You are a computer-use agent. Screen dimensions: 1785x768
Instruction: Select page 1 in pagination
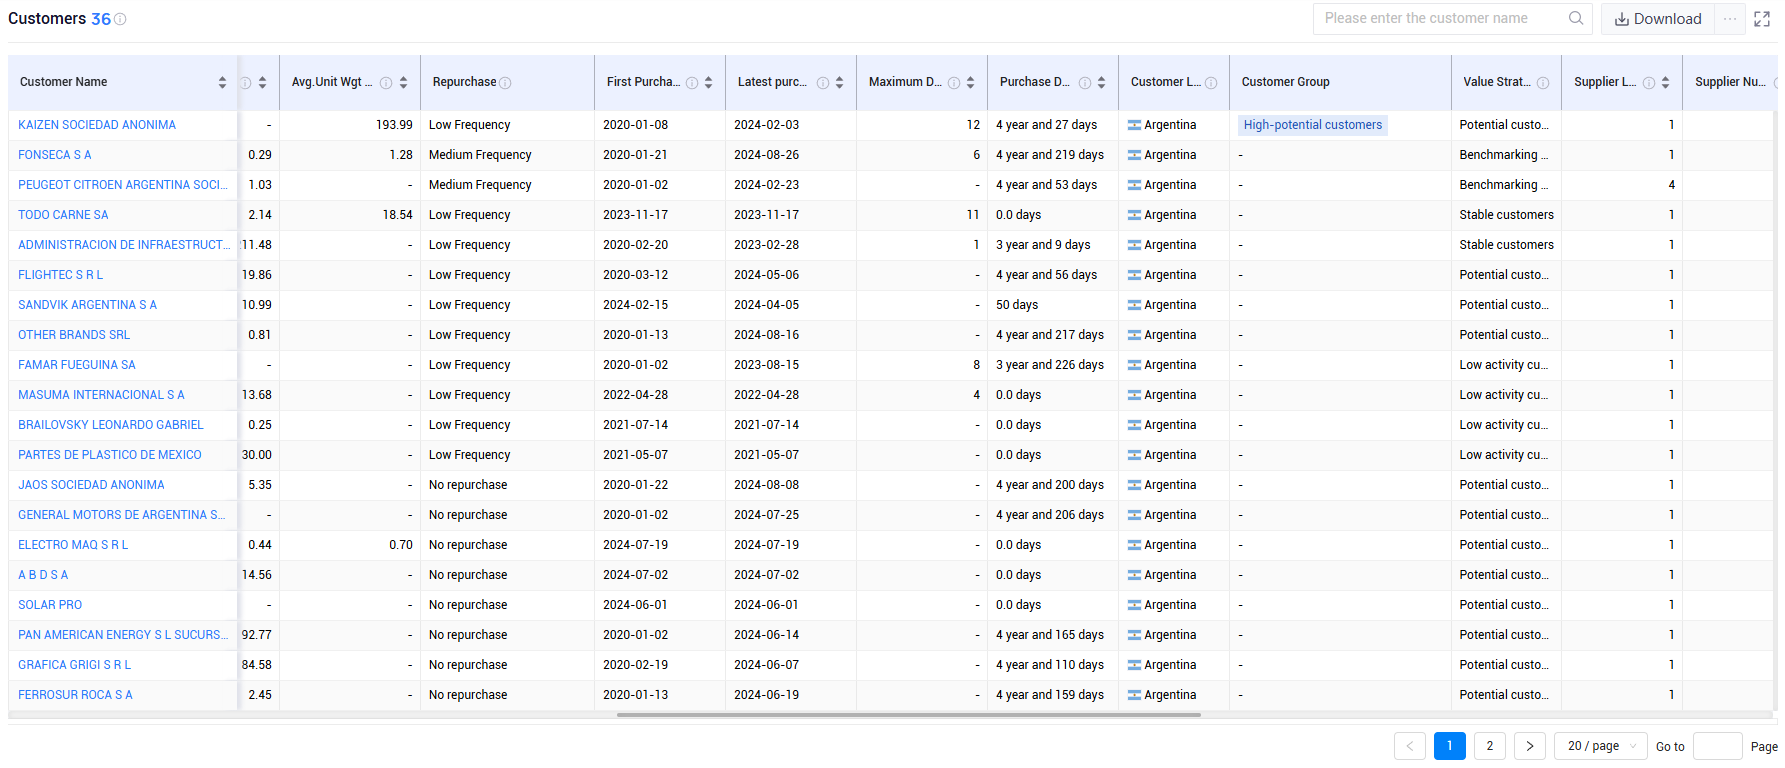click(1450, 746)
